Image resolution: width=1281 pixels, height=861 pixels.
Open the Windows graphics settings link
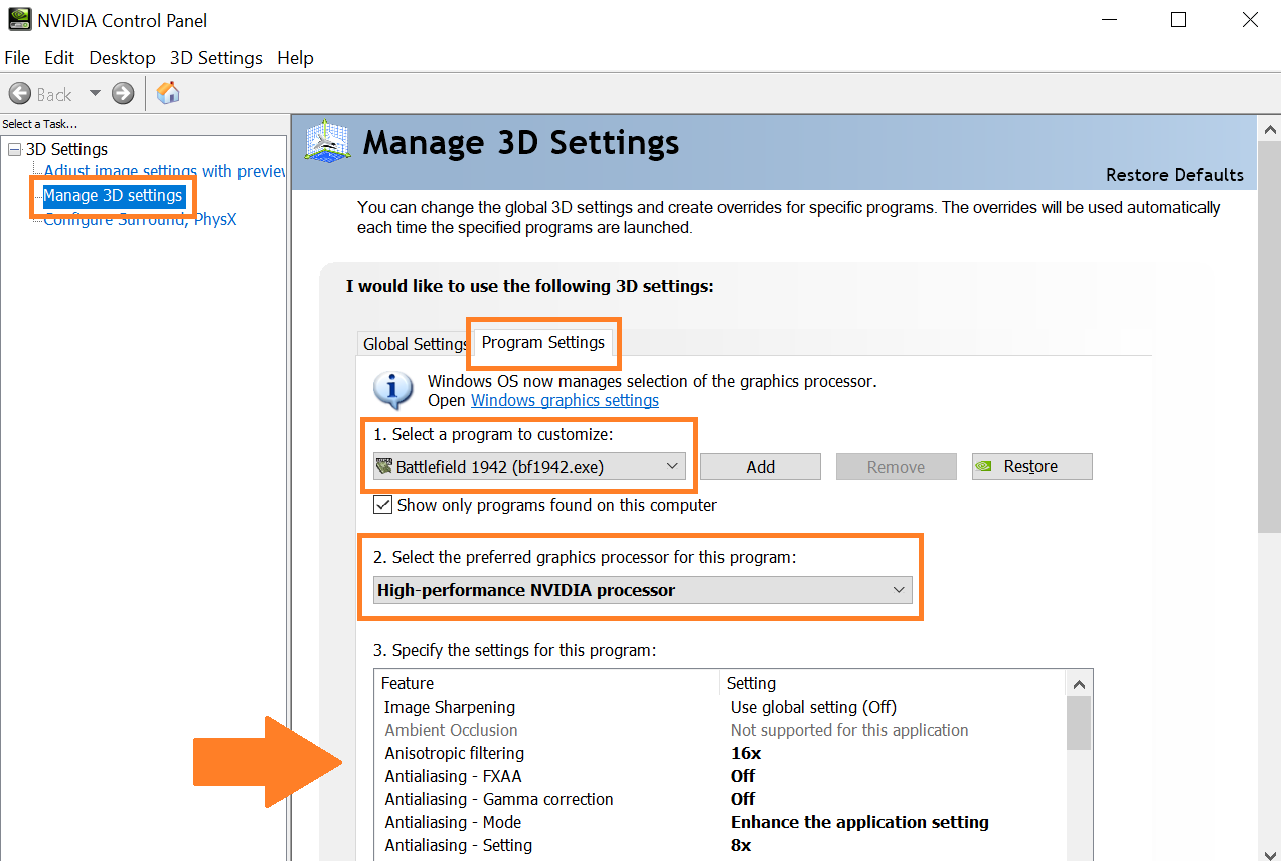[565, 400]
